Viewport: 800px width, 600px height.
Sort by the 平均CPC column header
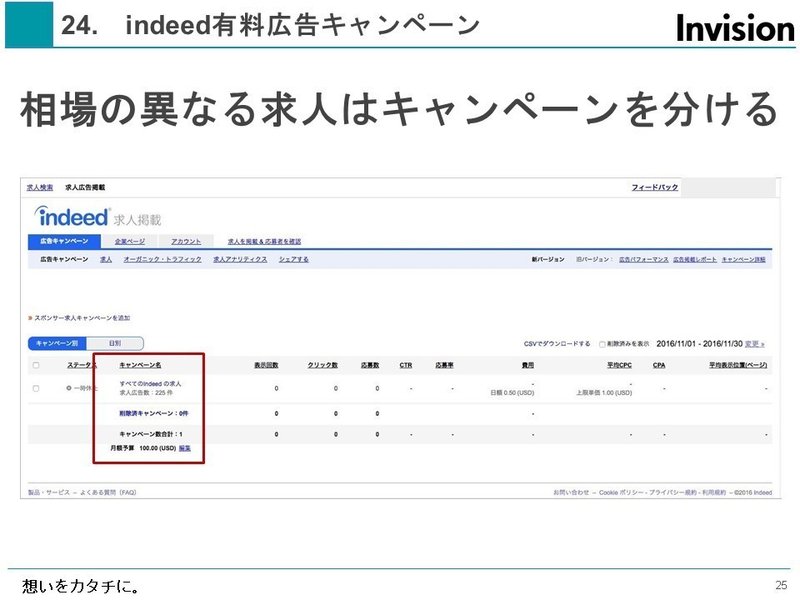pos(619,365)
